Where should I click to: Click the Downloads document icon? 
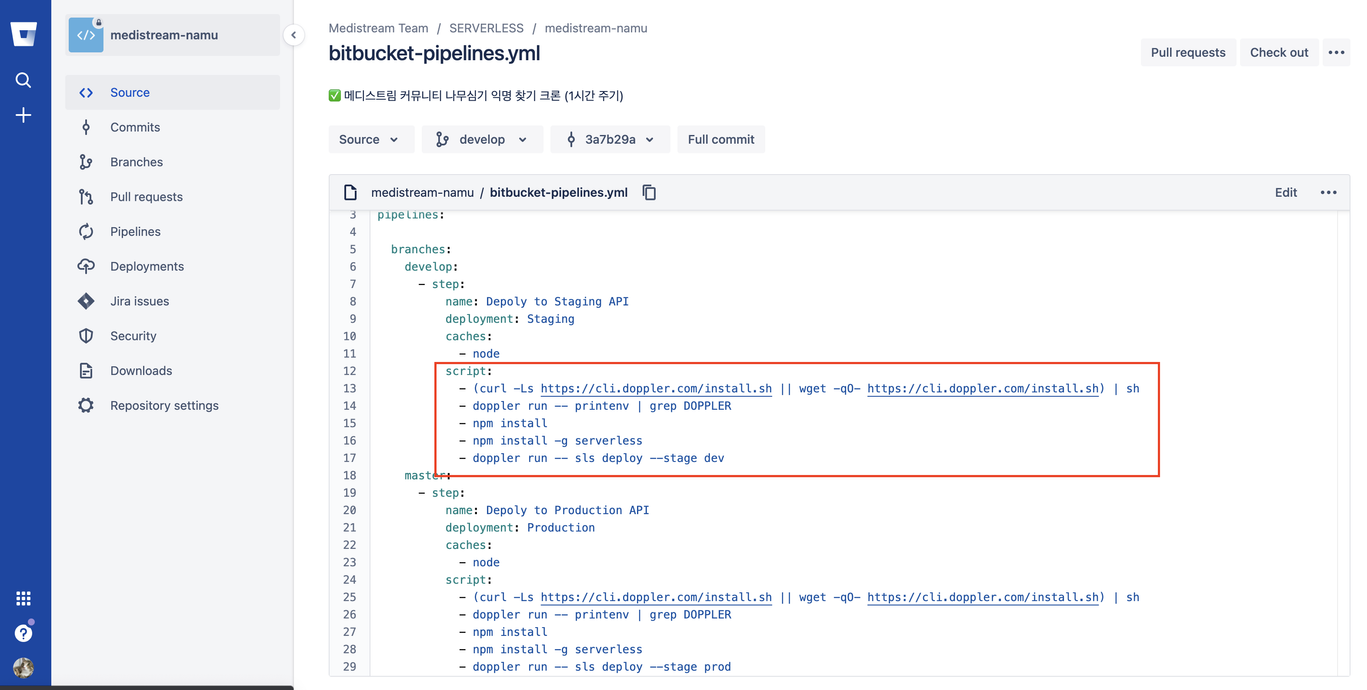[x=86, y=371]
